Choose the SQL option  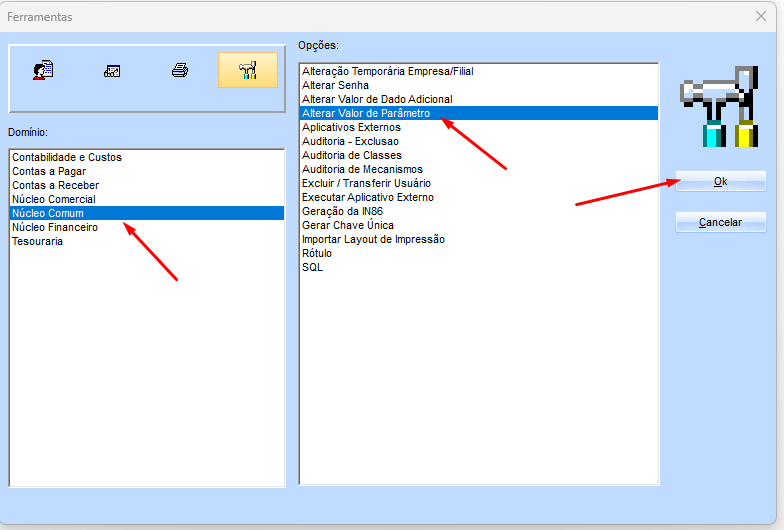pyautogui.click(x=312, y=267)
